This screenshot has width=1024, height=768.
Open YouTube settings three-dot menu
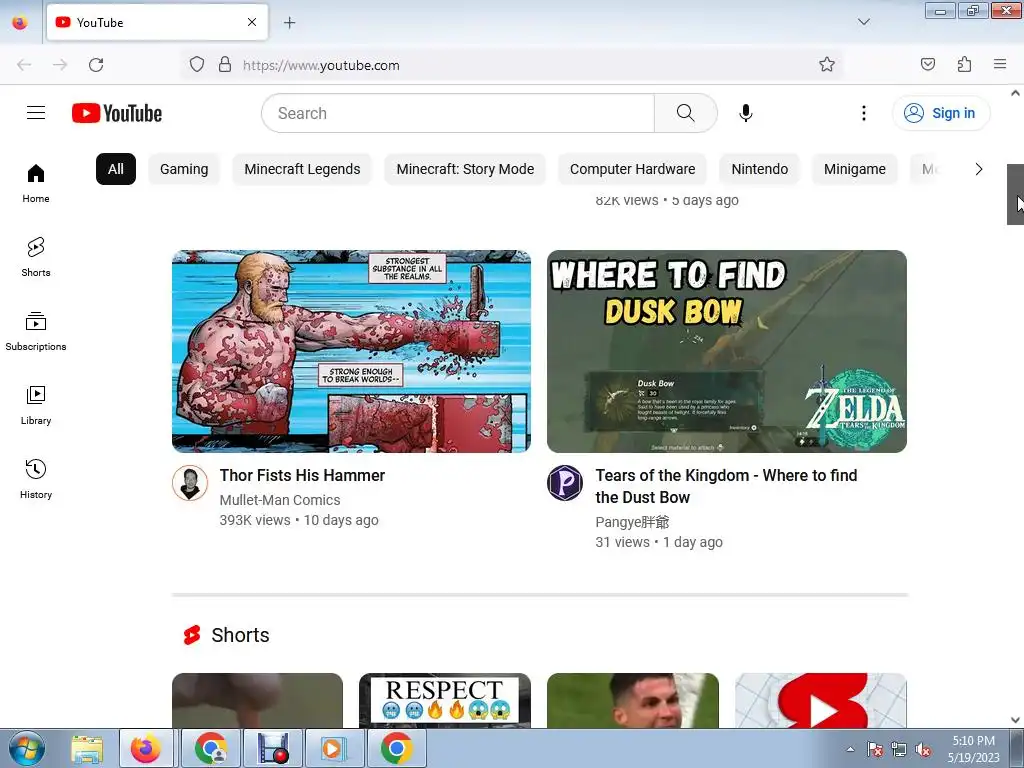tap(863, 113)
